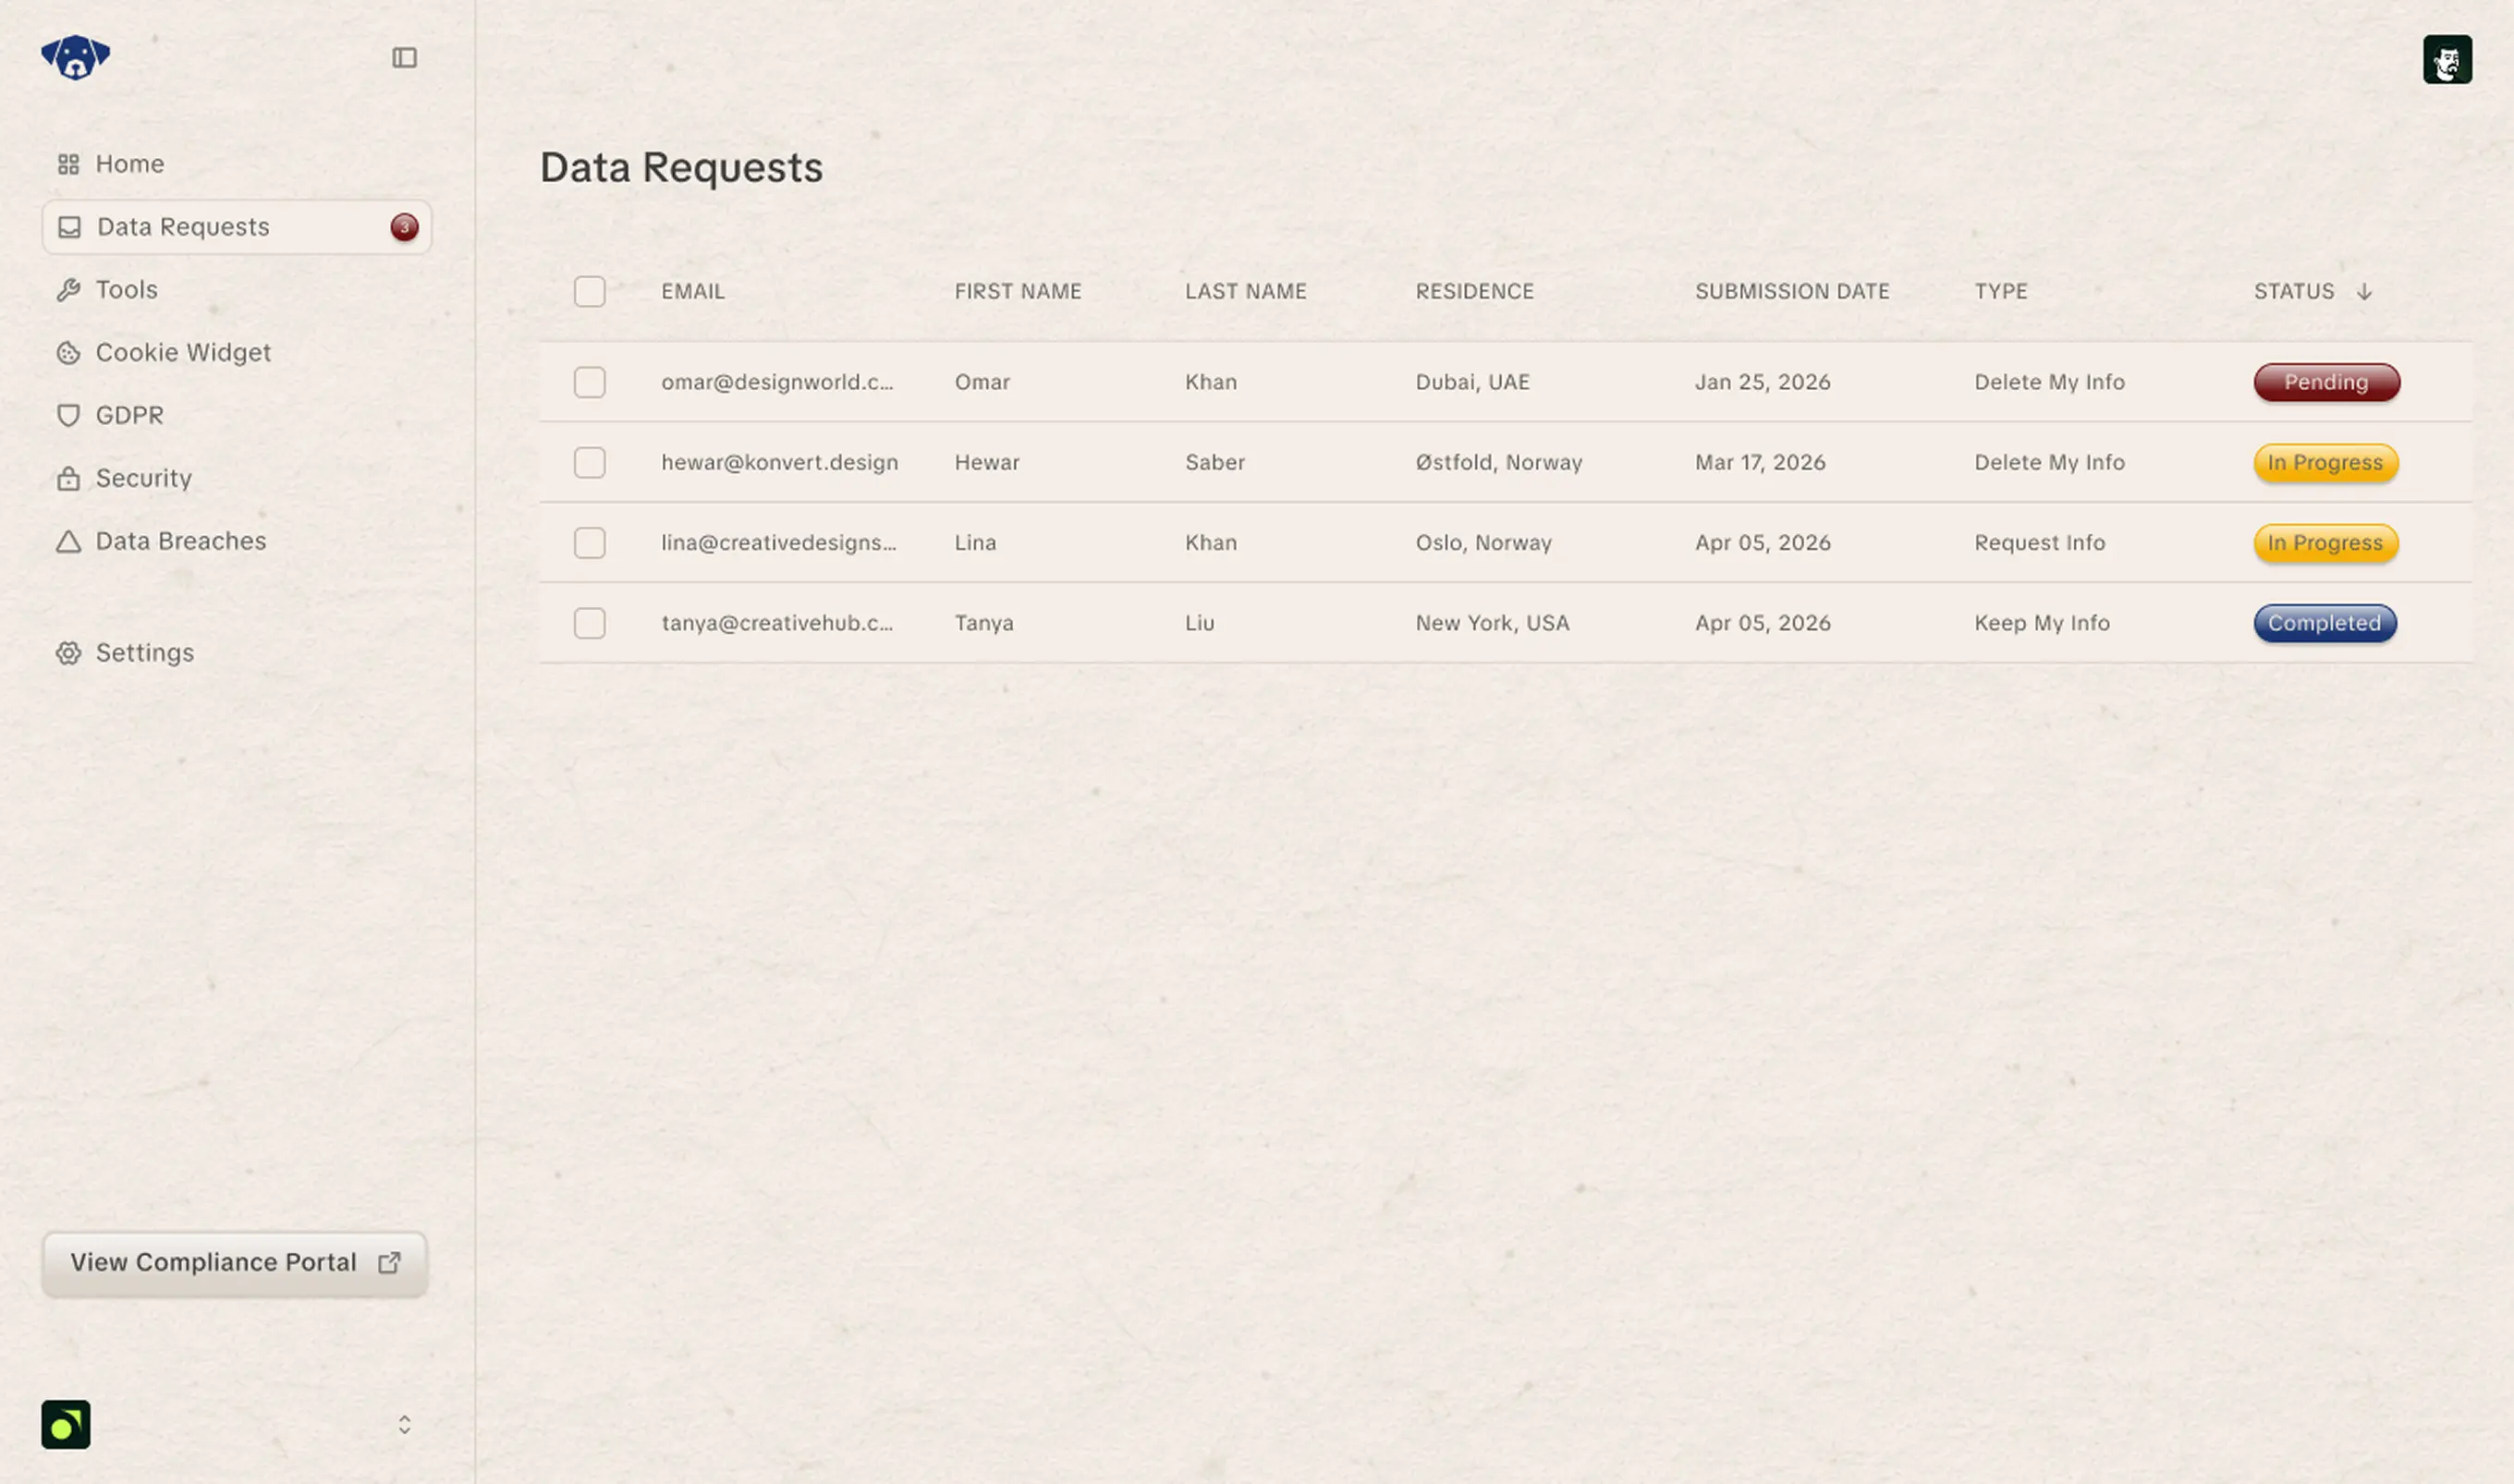Click the dog logo at top left
2514x1484 pixels.
[x=75, y=57]
